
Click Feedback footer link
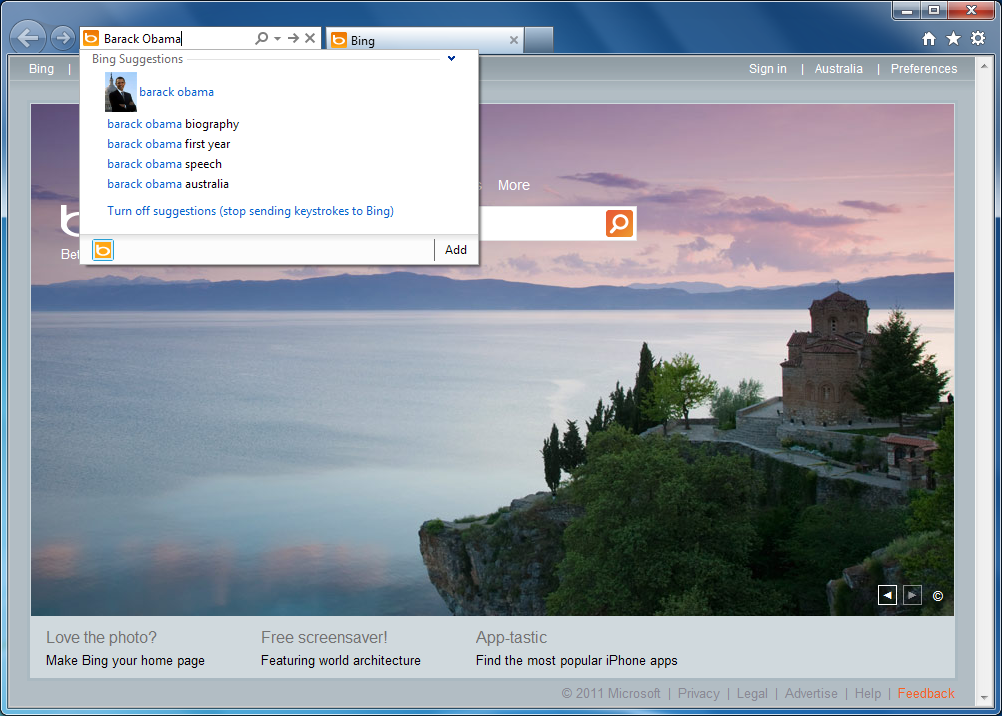(x=926, y=693)
